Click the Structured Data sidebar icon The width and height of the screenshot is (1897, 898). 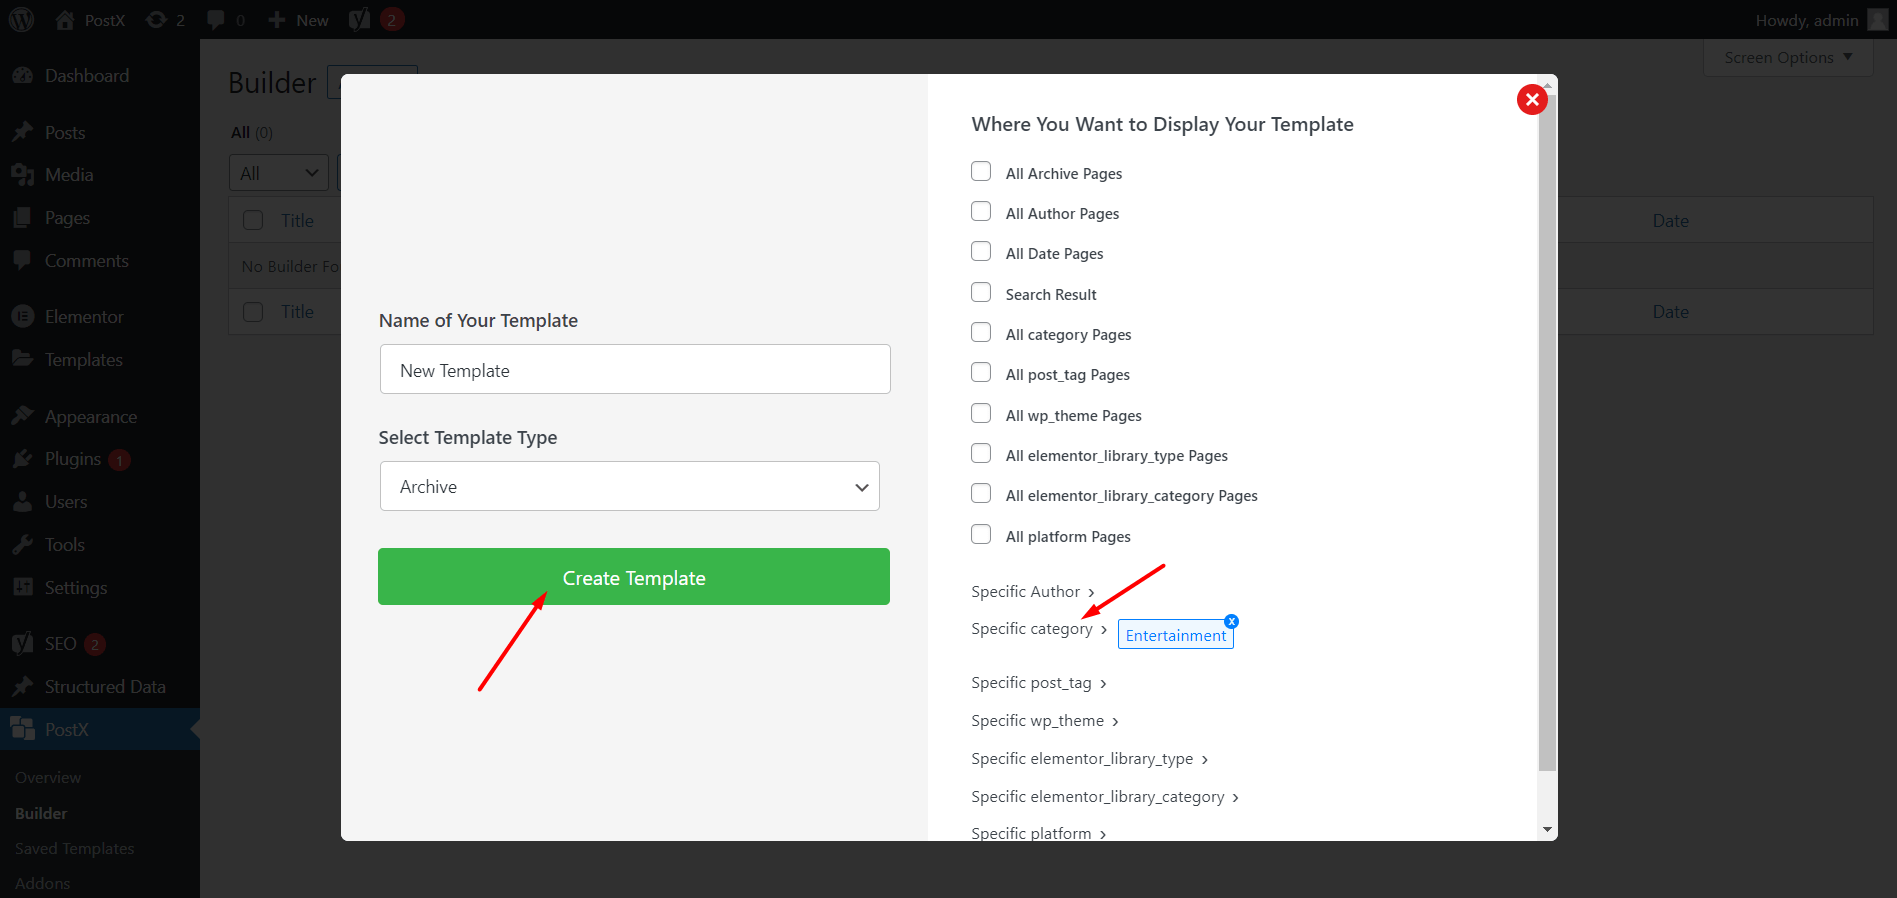(x=22, y=687)
